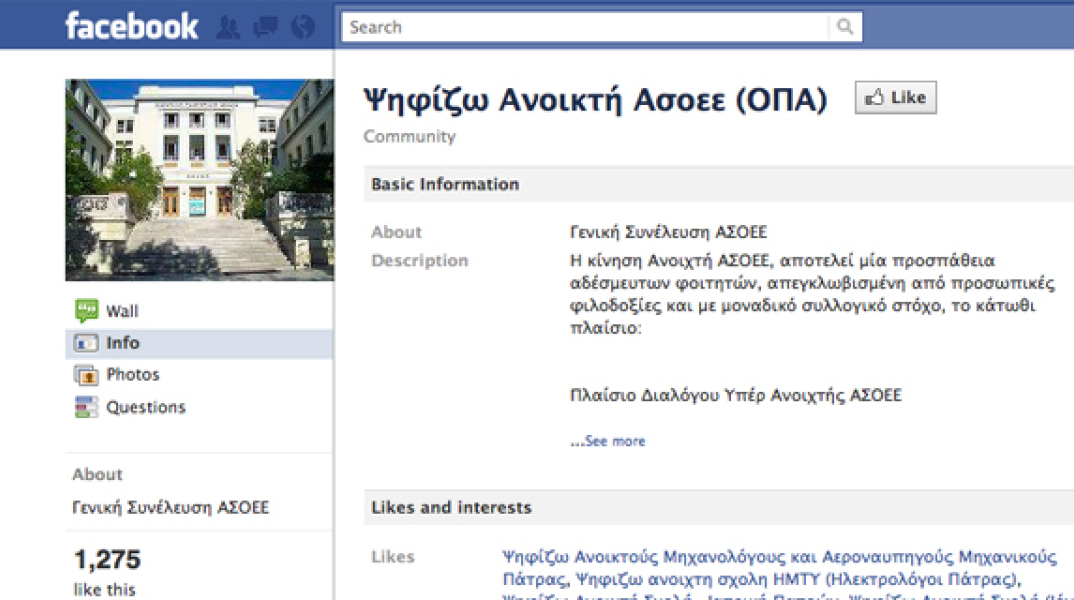This screenshot has height=600, width=1074.
Task: Select the Info item in the sidebar
Action: [122, 343]
